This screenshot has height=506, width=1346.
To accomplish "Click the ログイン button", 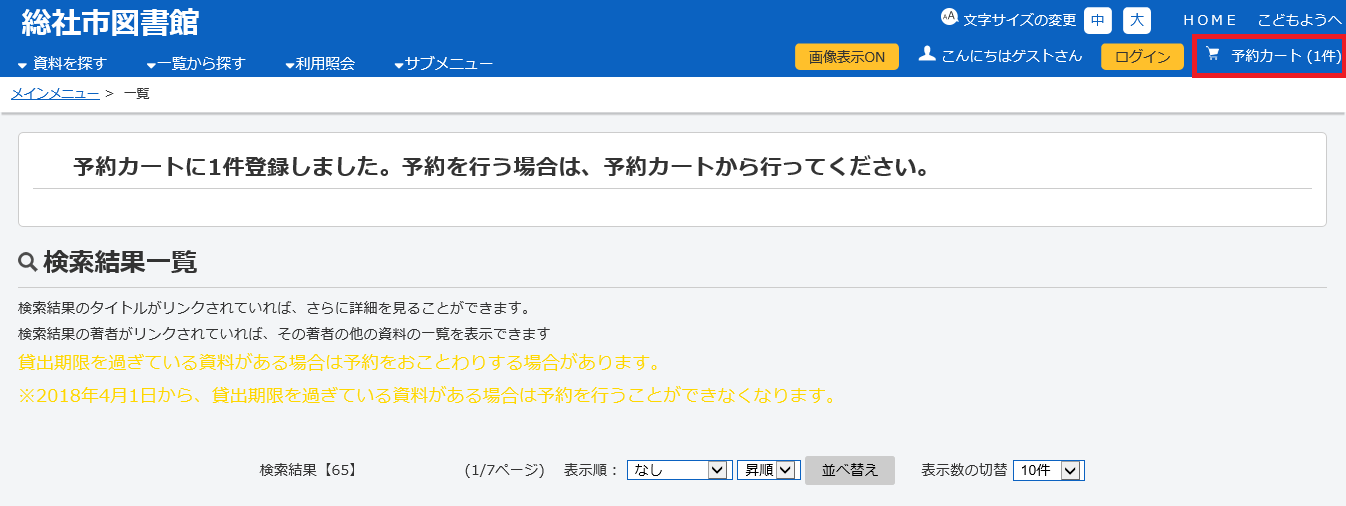I will tap(1142, 57).
